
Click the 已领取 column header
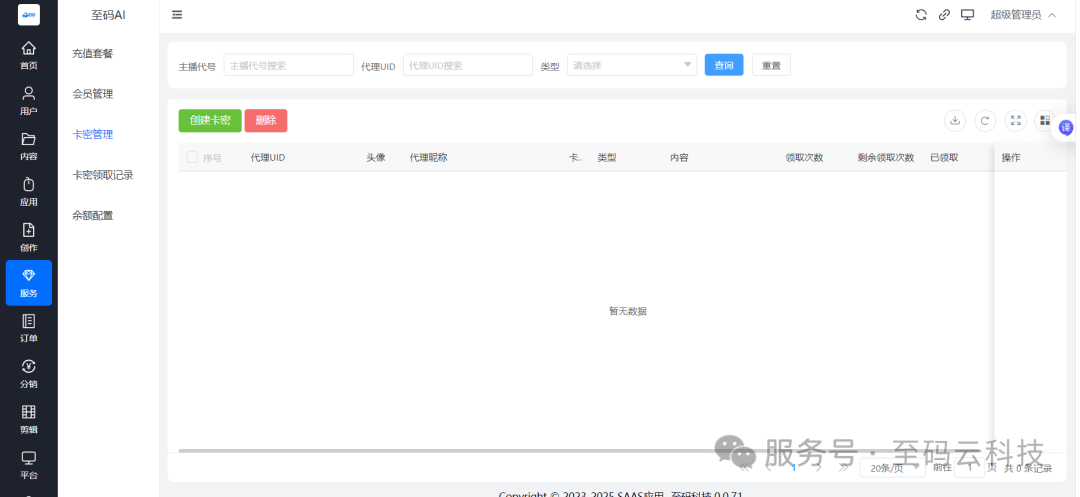[x=944, y=158]
